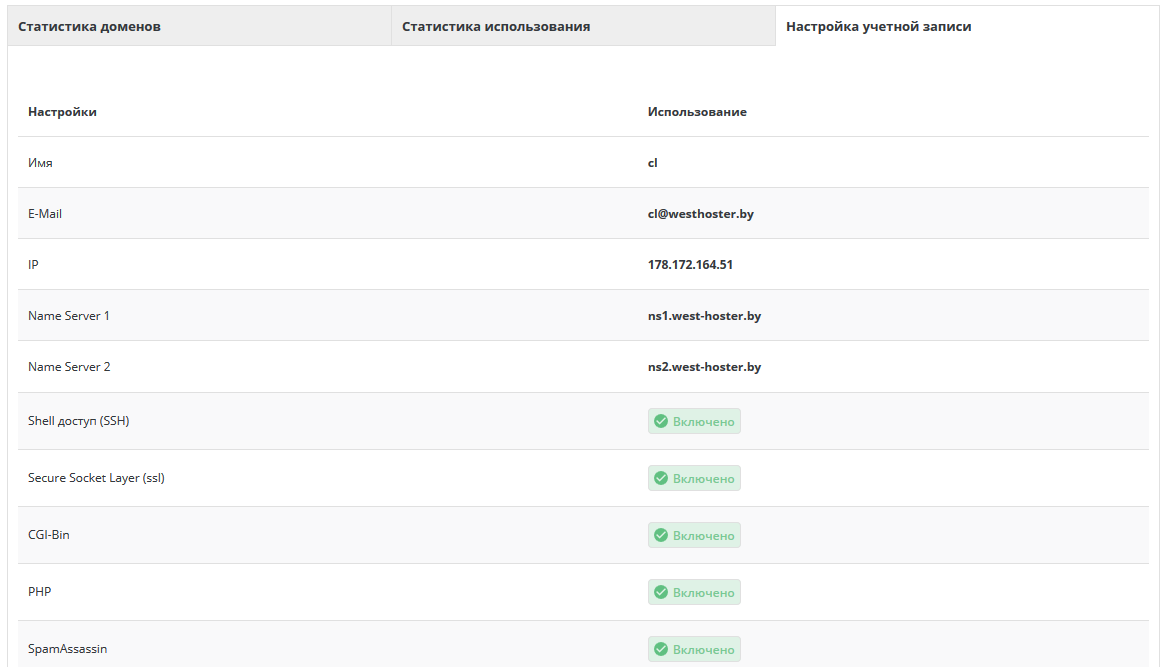This screenshot has height=667, width=1164.
Task: Click the Использование column header
Action: click(697, 112)
